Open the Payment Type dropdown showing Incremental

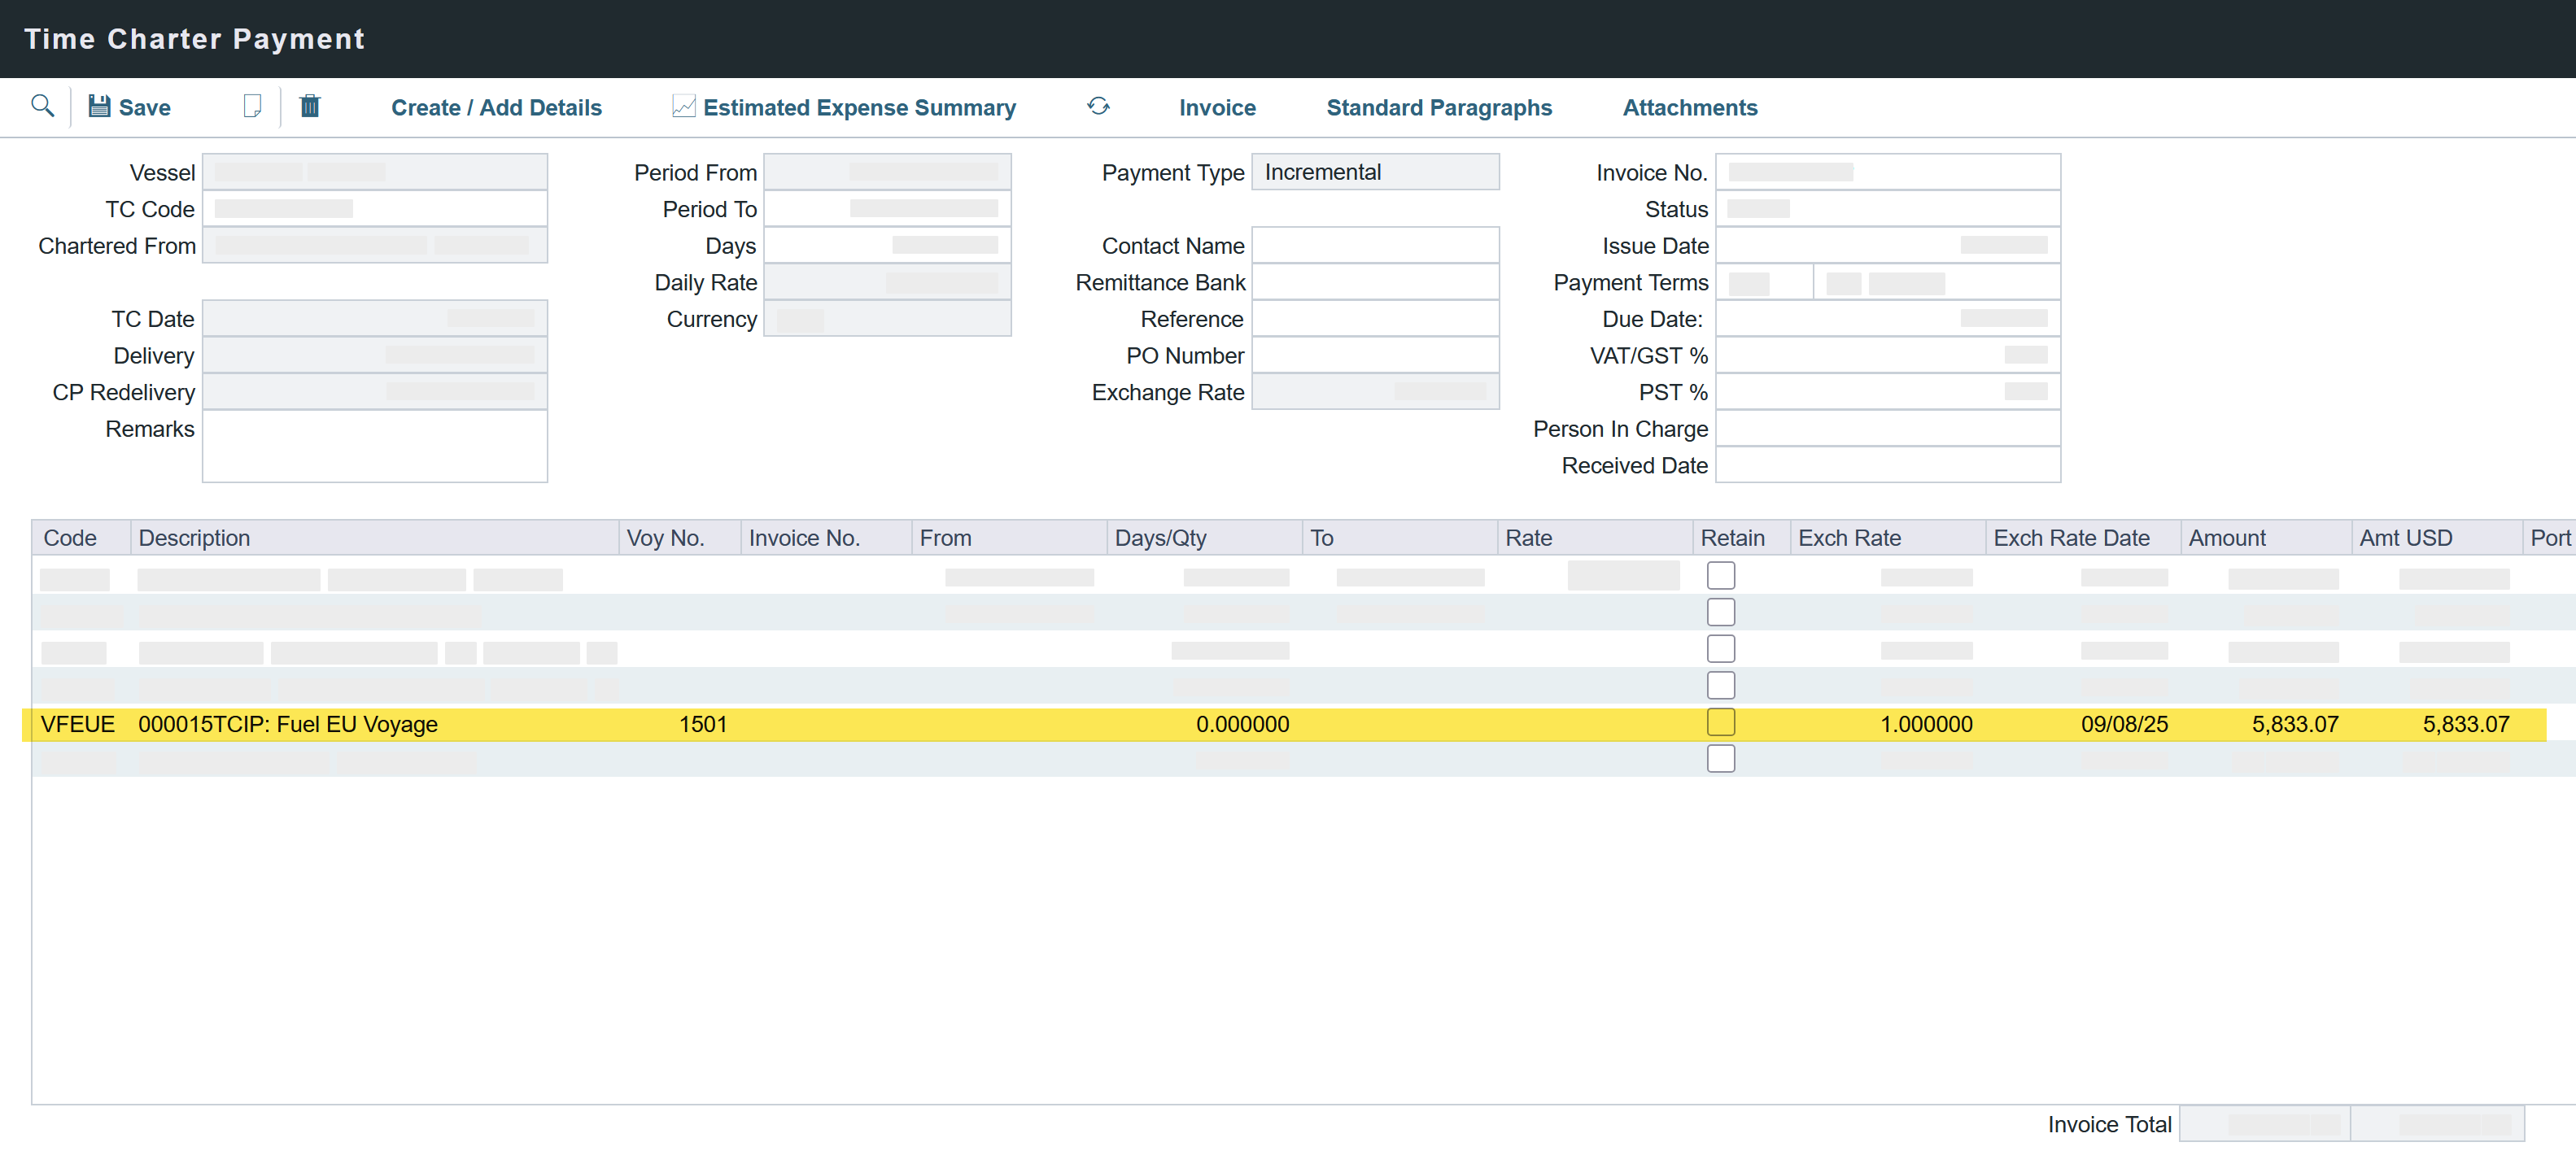pos(1375,171)
